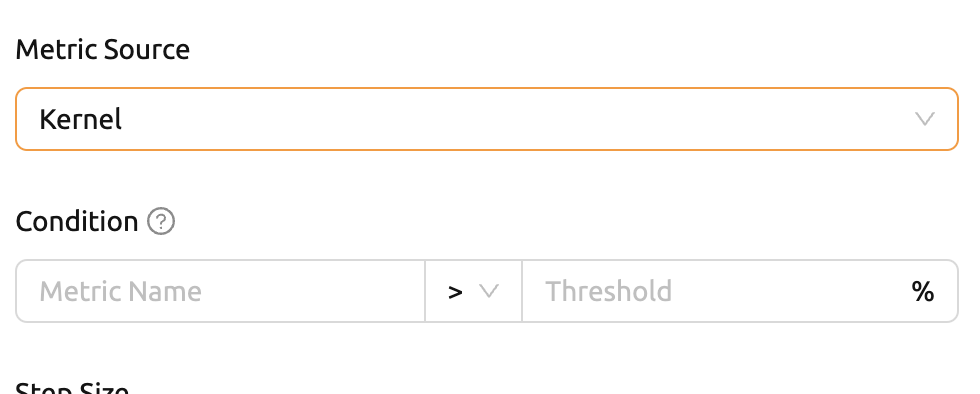Click the chevron arrow in Kernel dropdown
Screen dimensions: 980x394
[924, 119]
